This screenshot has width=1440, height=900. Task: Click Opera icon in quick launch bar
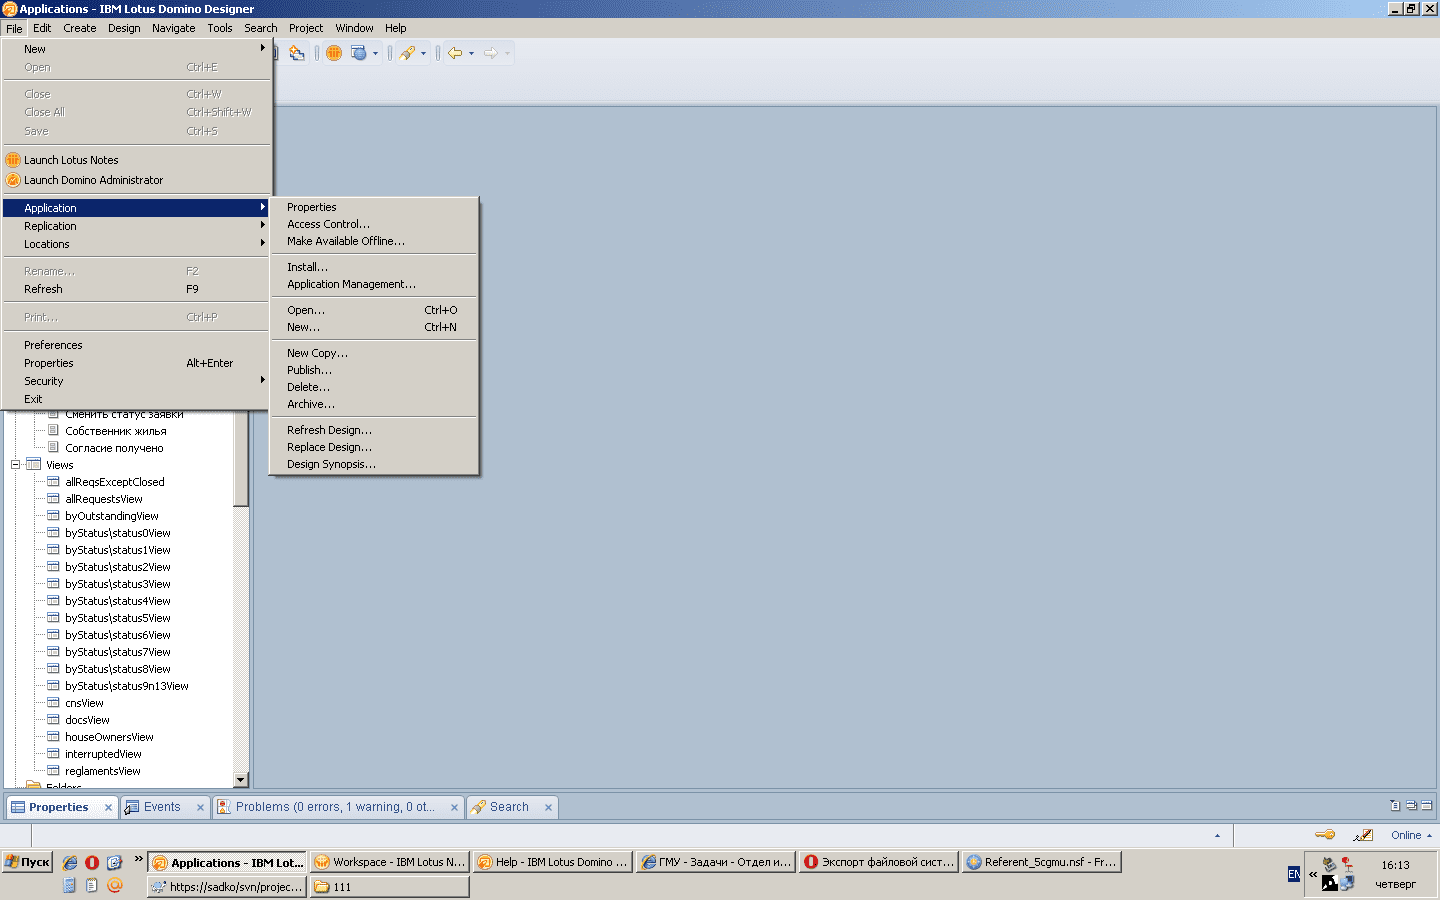point(92,862)
